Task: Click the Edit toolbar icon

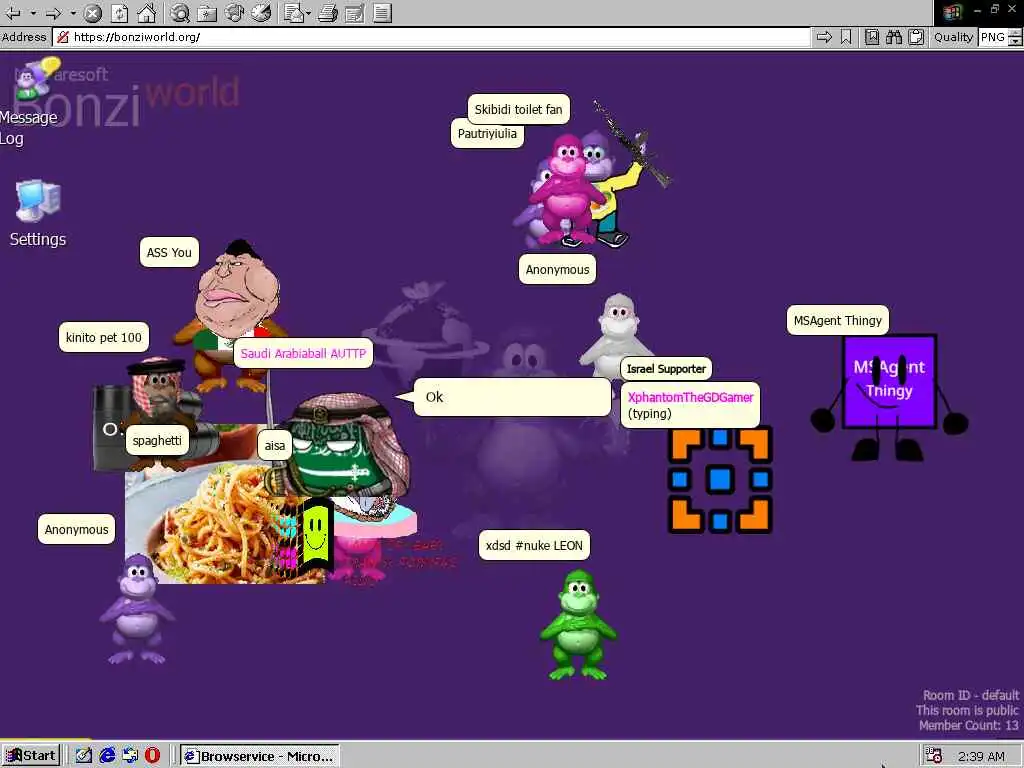Action: pos(355,12)
